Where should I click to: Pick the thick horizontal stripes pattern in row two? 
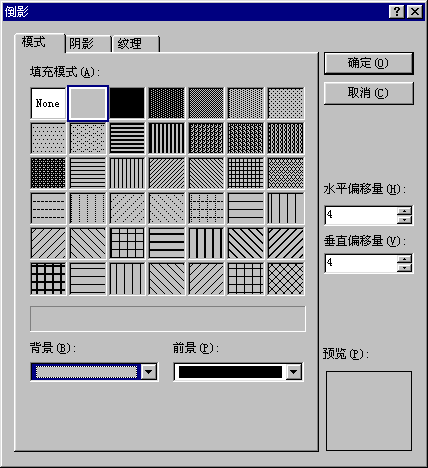(x=127, y=138)
